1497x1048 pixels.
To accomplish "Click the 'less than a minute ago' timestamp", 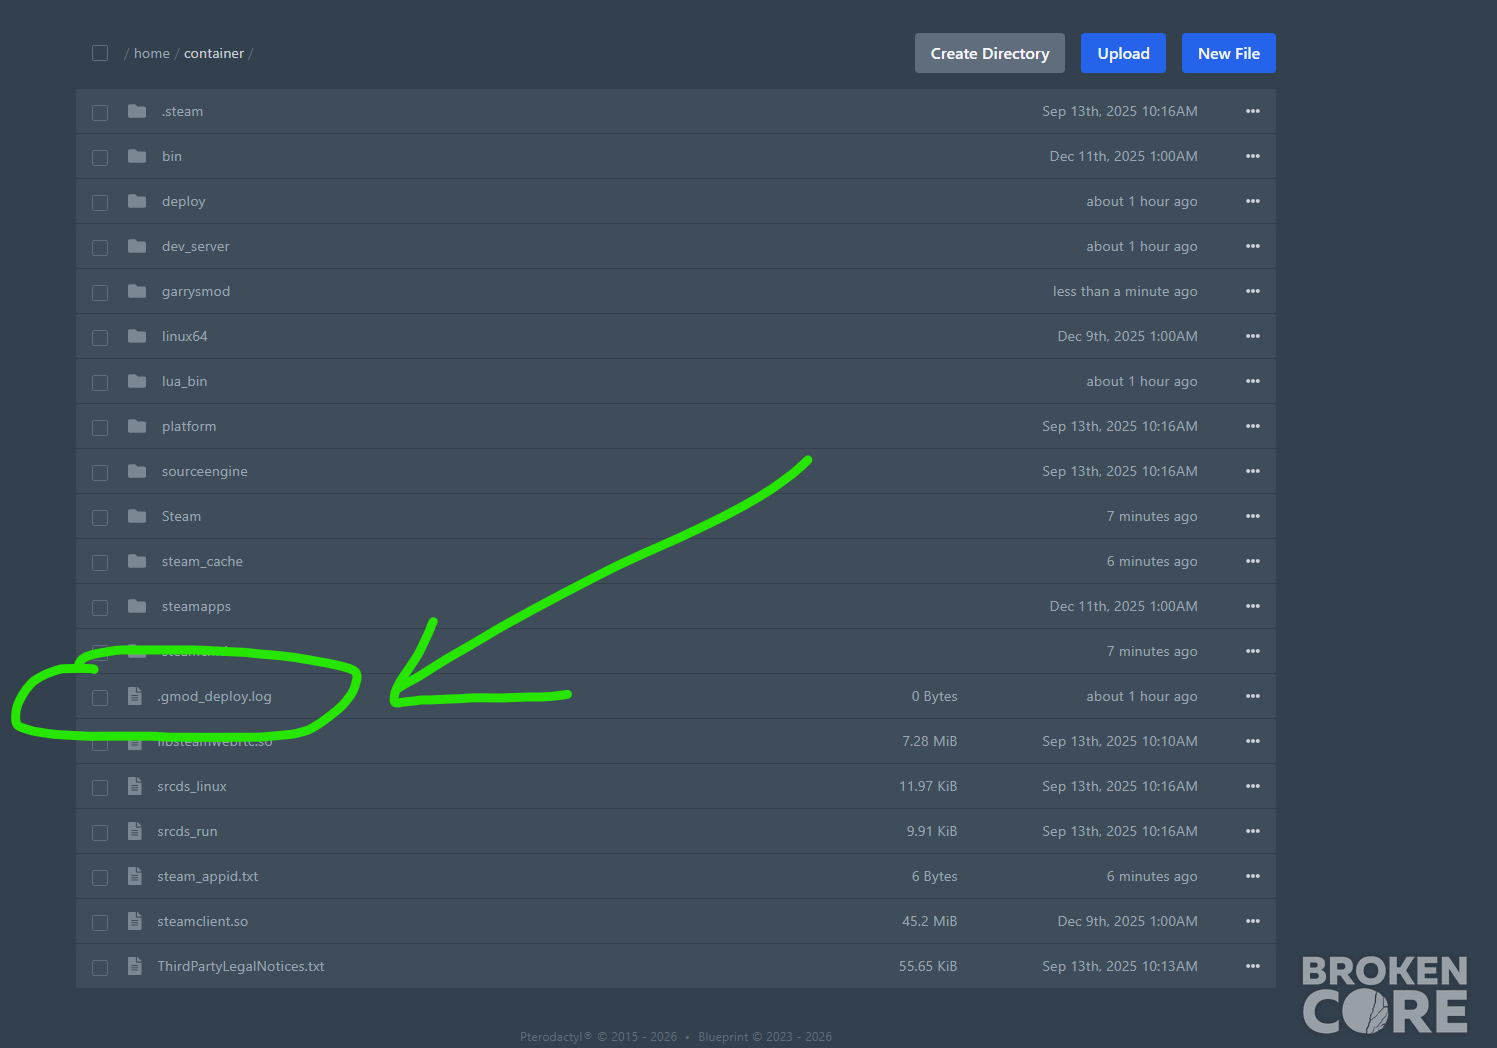I will coord(1125,291).
